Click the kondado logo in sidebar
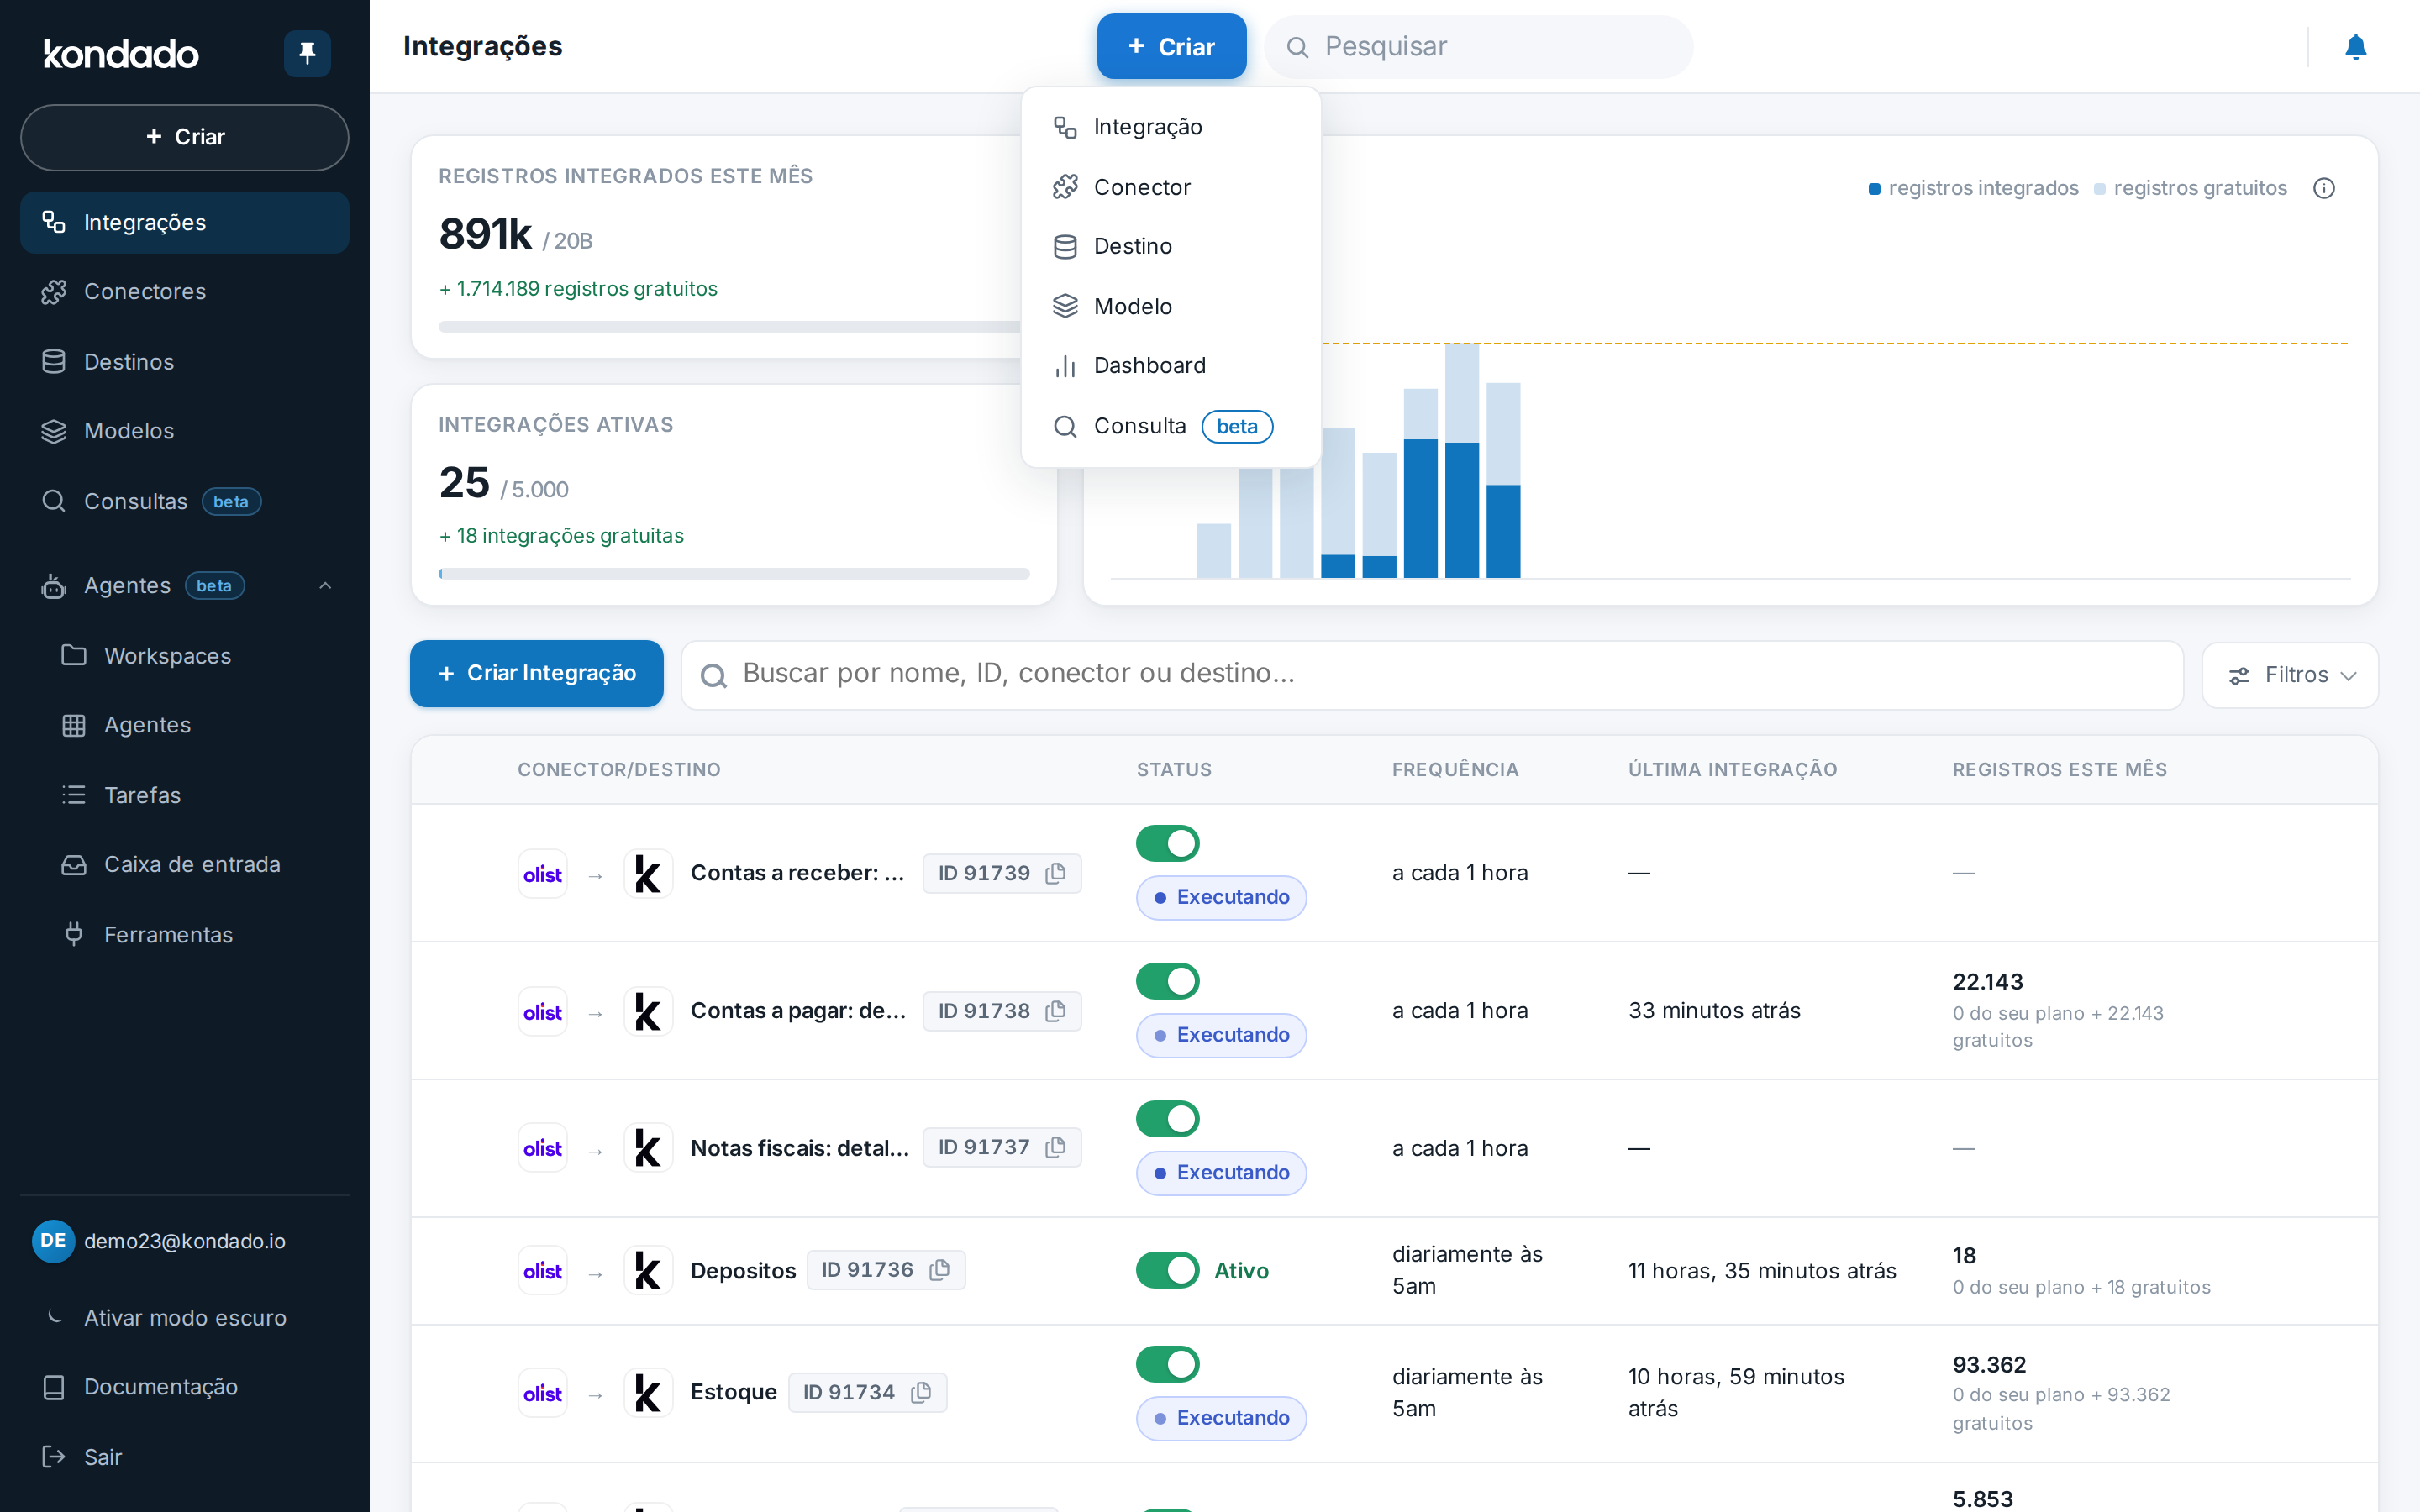The height and width of the screenshot is (1512, 2420). [x=121, y=53]
